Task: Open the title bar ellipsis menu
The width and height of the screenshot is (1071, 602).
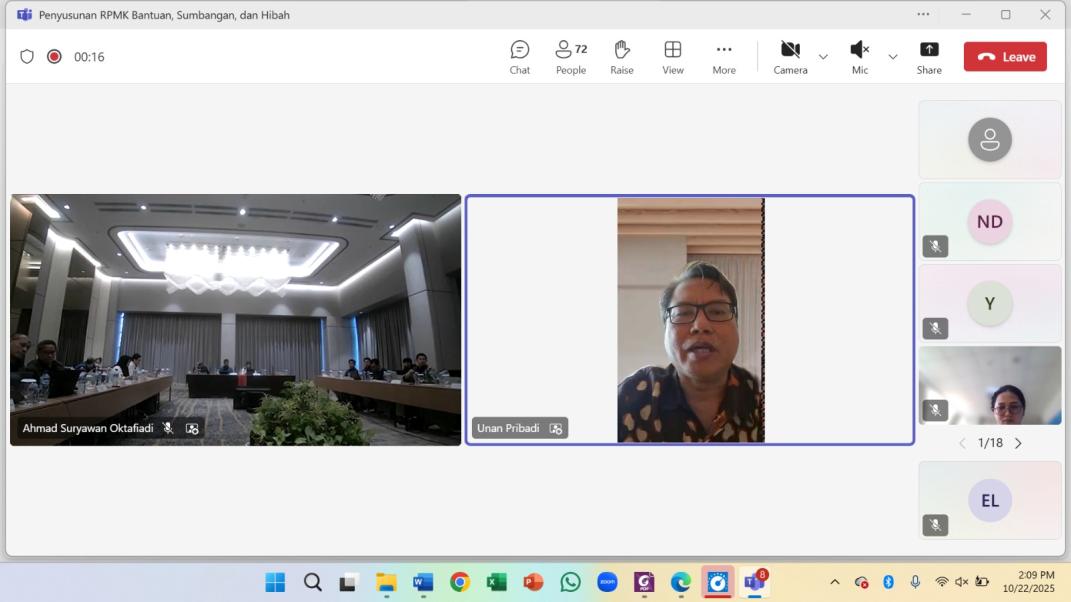Action: (x=923, y=14)
